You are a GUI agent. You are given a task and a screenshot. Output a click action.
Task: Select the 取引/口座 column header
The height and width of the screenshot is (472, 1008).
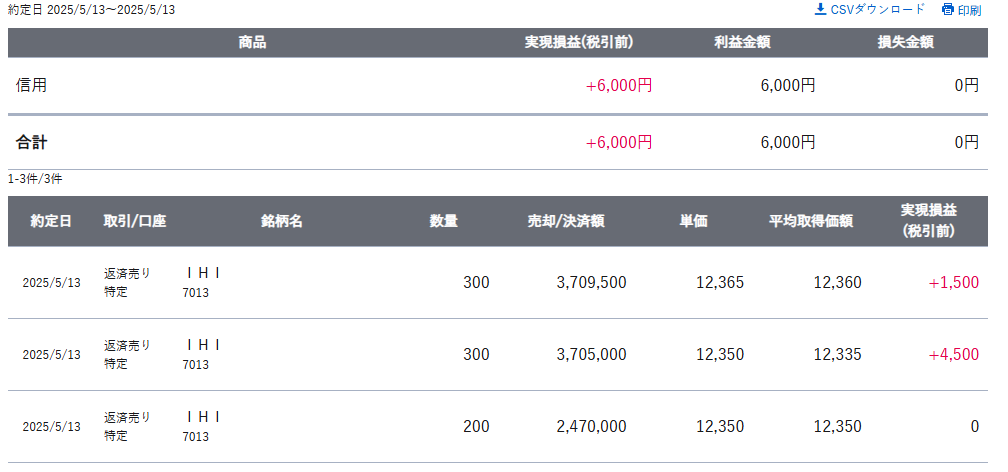pos(135,221)
